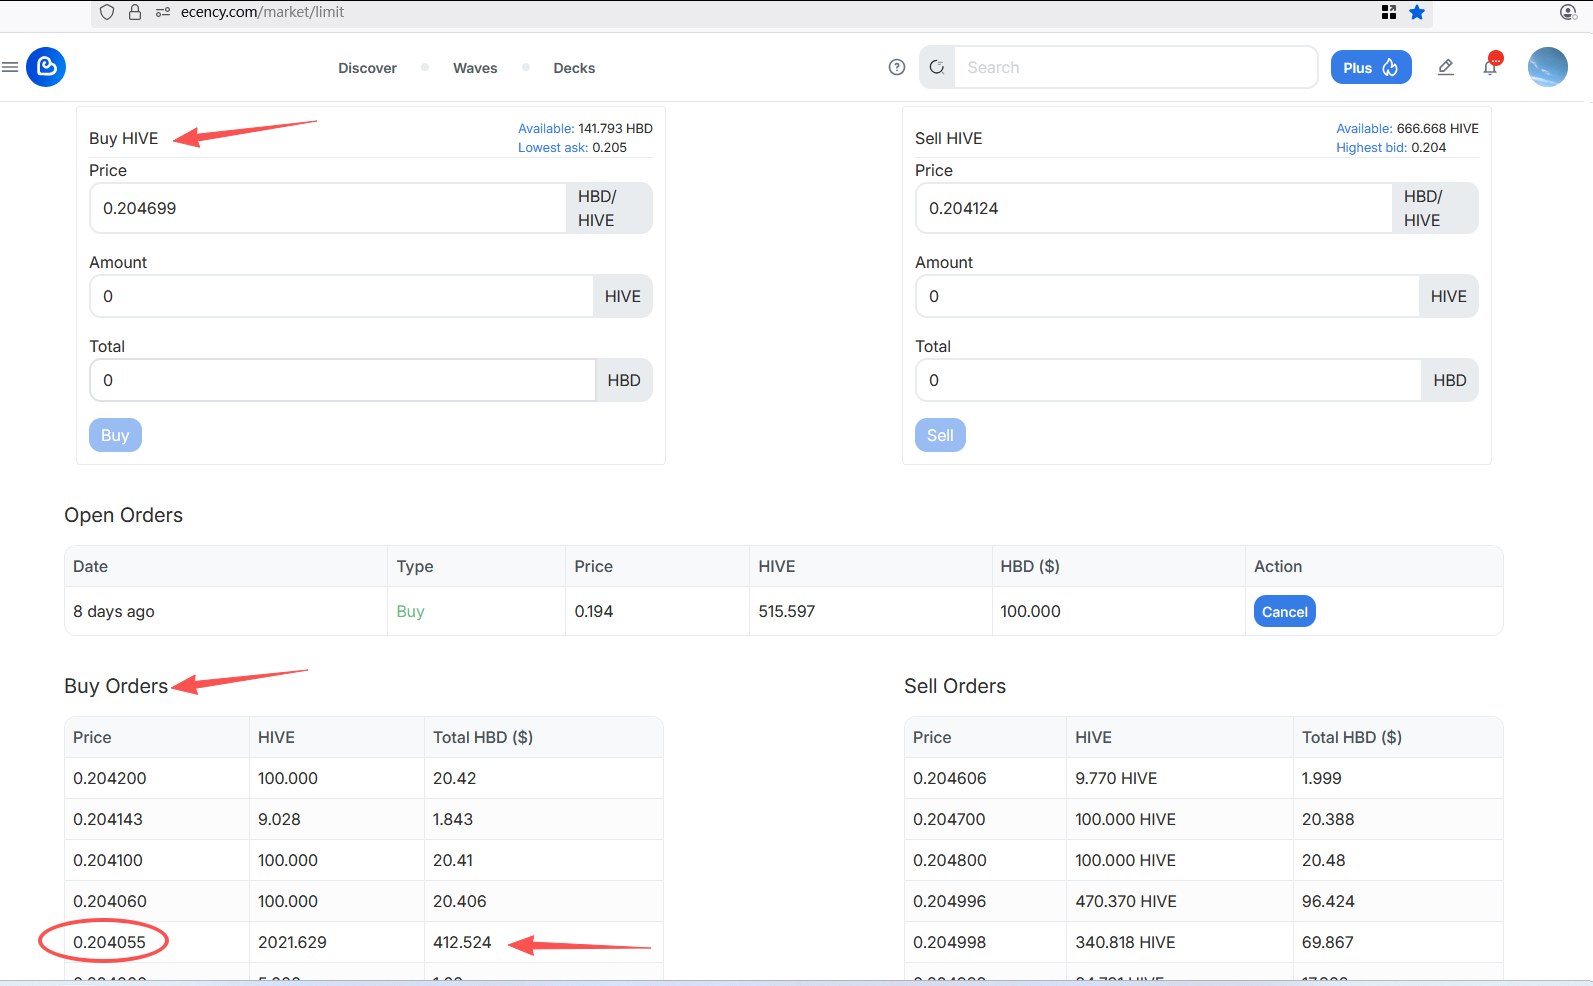Click buy order total 412.524
Viewport: 1593px width, 986px height.
[x=462, y=942]
